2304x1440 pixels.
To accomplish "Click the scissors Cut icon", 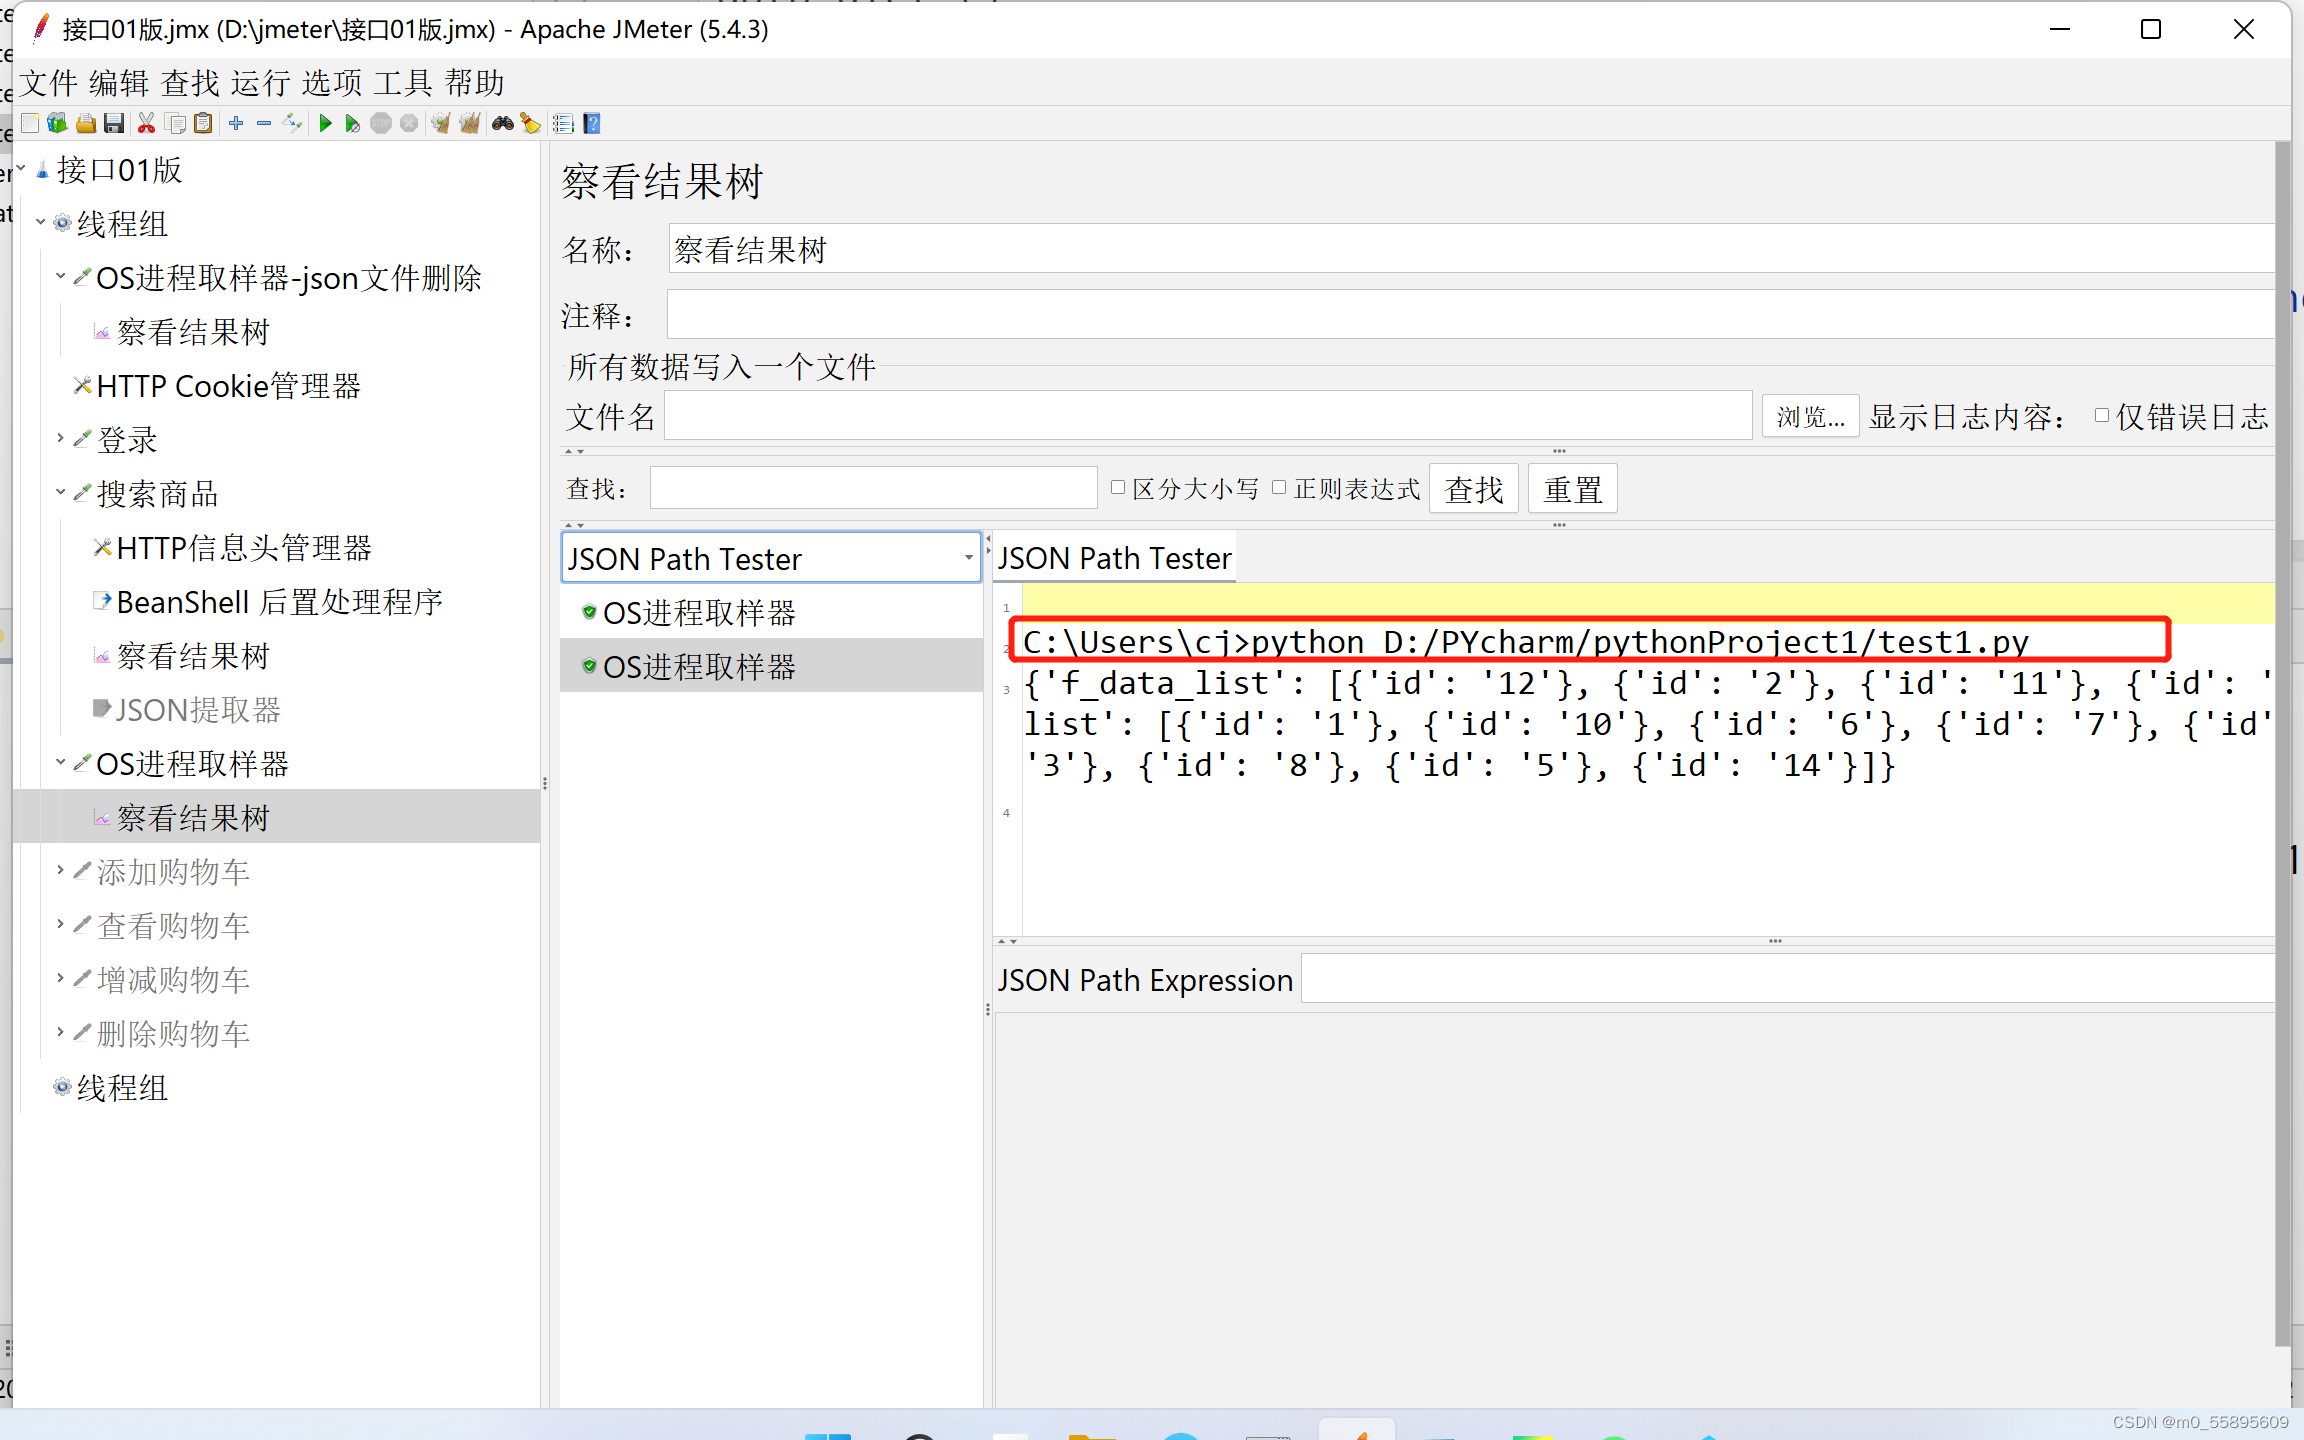I will click(146, 123).
